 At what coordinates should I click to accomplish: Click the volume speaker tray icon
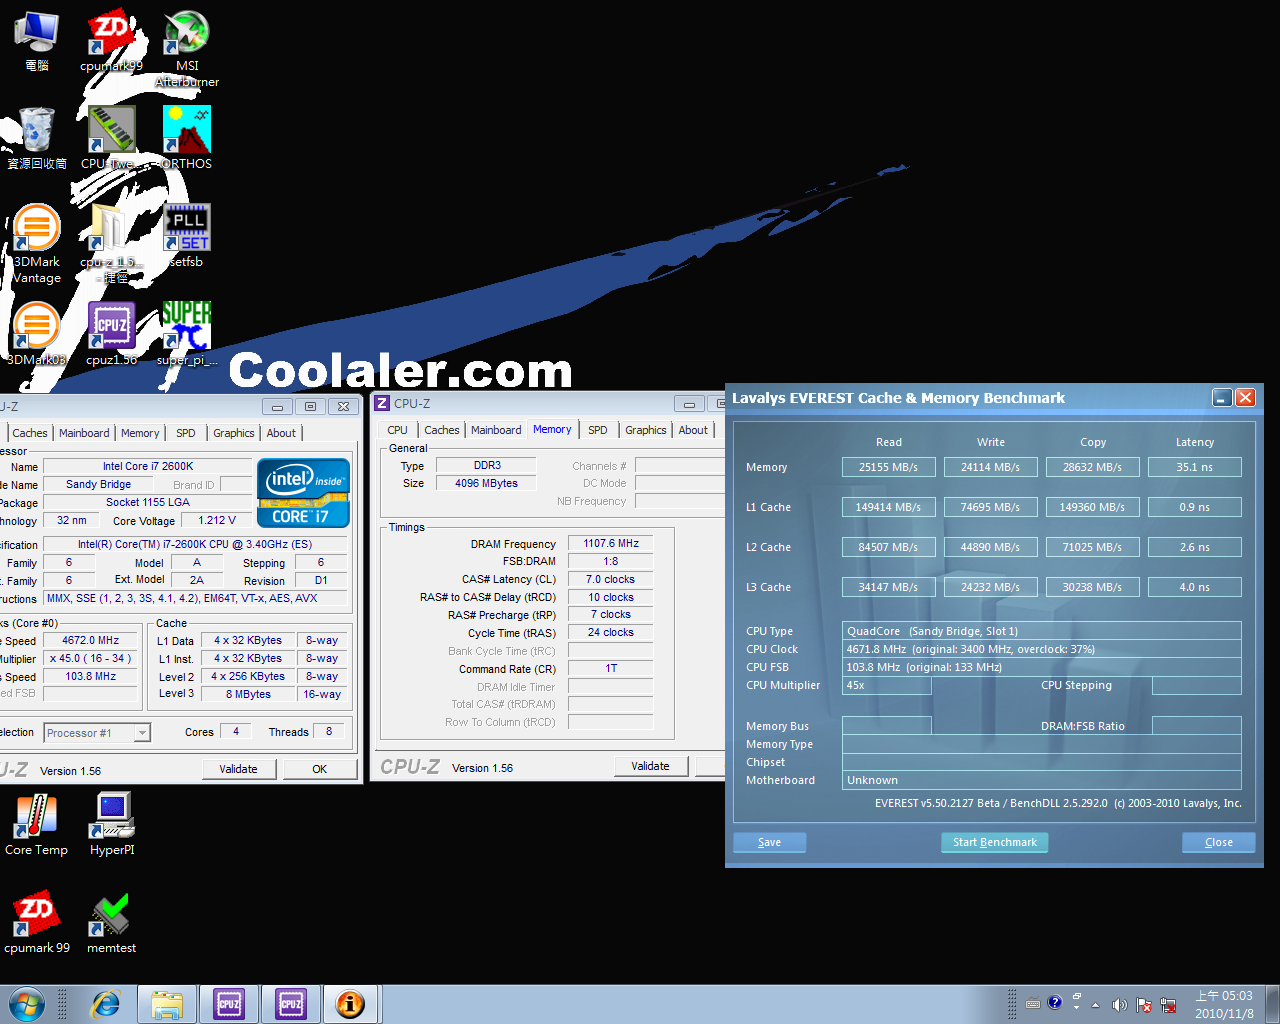click(1119, 1004)
